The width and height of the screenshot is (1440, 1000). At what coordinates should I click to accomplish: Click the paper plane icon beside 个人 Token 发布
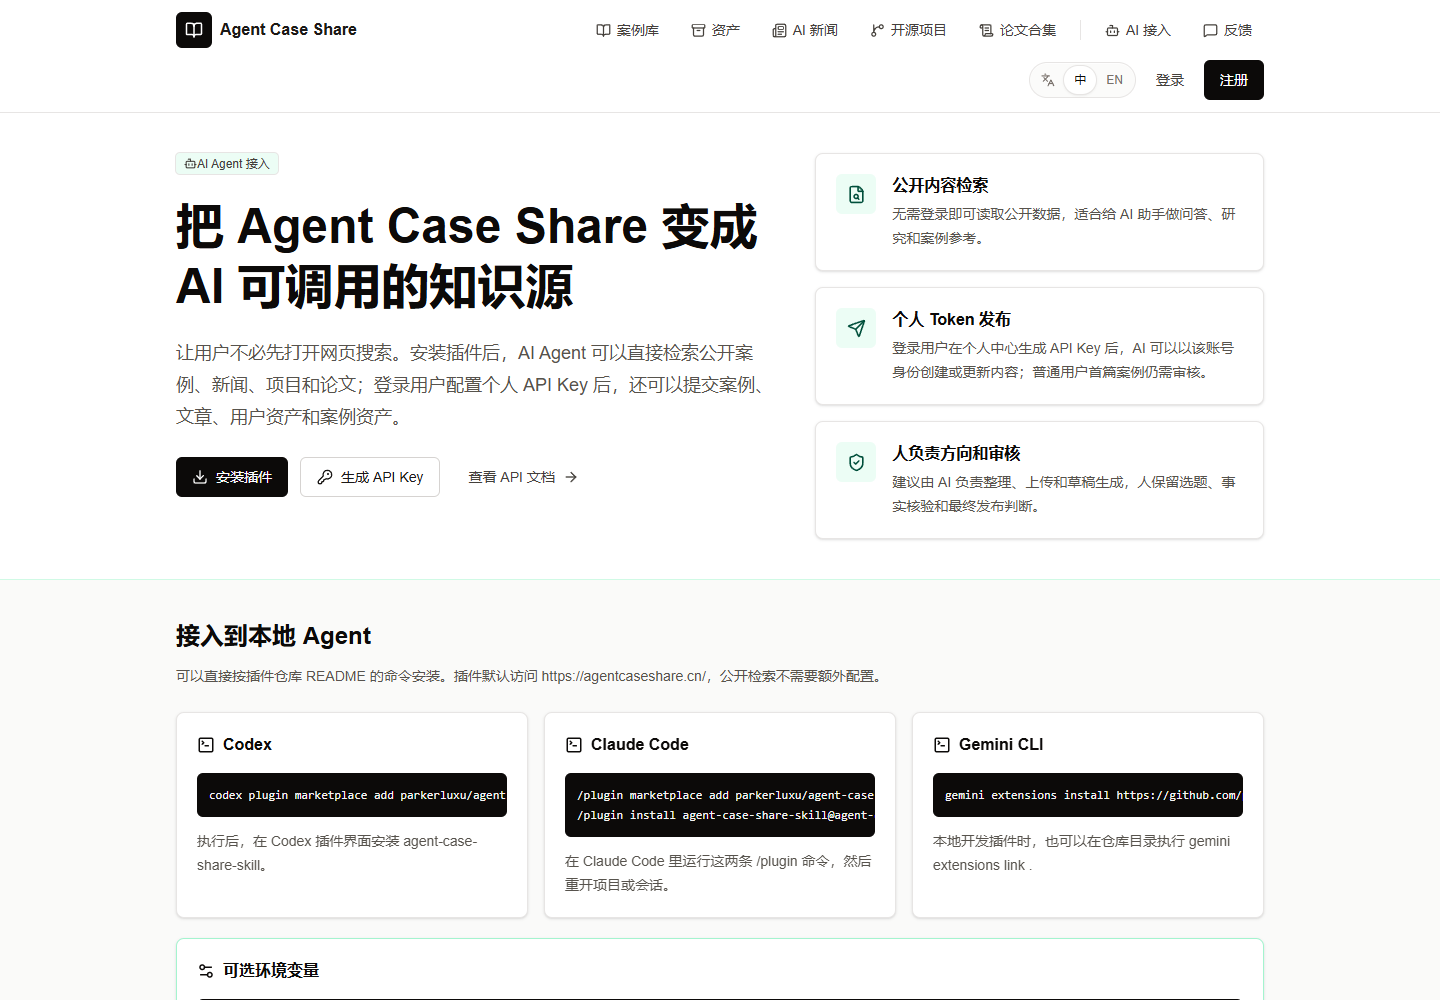pos(856,328)
